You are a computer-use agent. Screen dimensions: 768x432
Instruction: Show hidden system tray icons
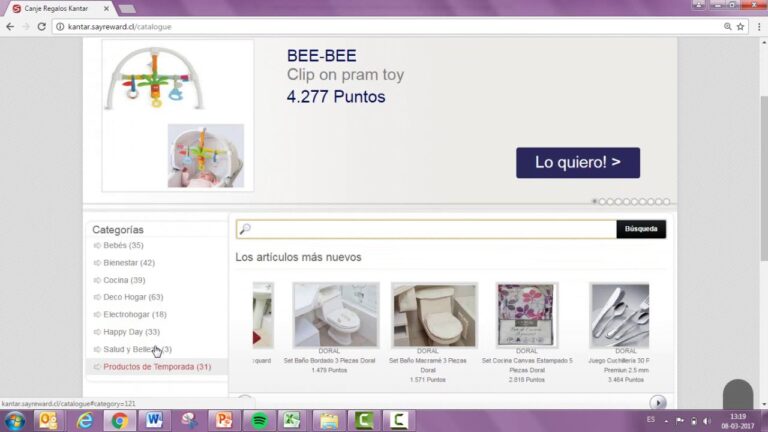click(666, 421)
